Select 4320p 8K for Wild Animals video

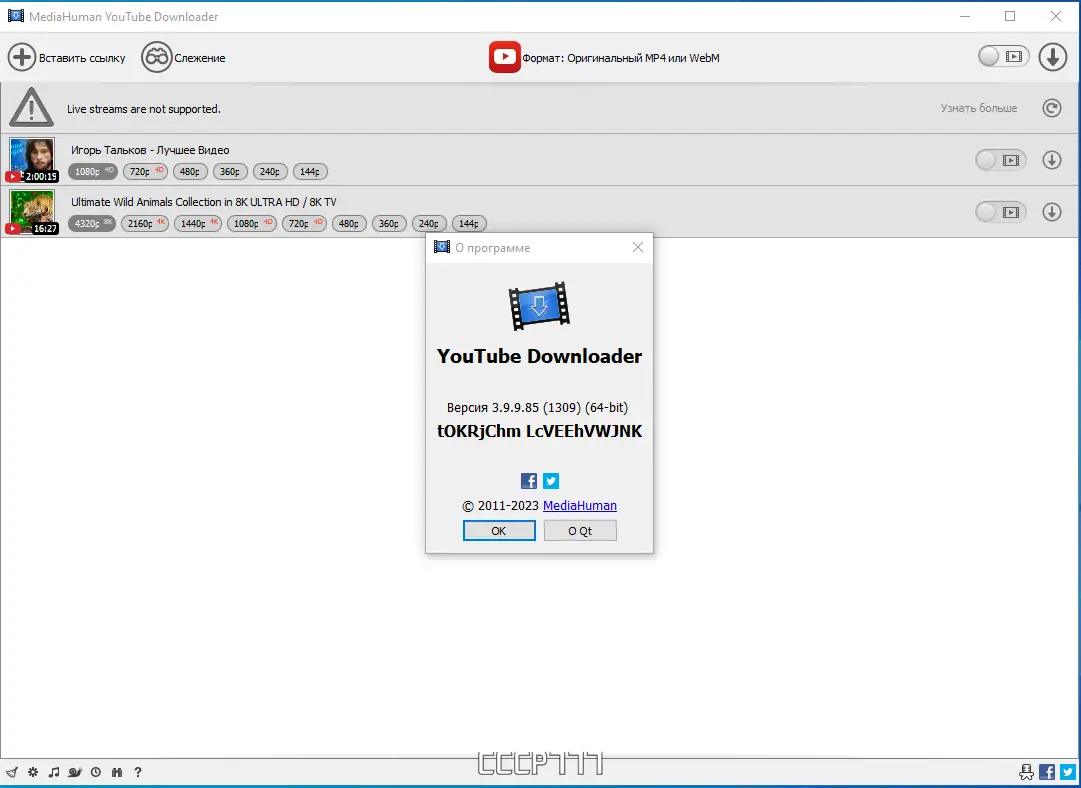click(92, 223)
